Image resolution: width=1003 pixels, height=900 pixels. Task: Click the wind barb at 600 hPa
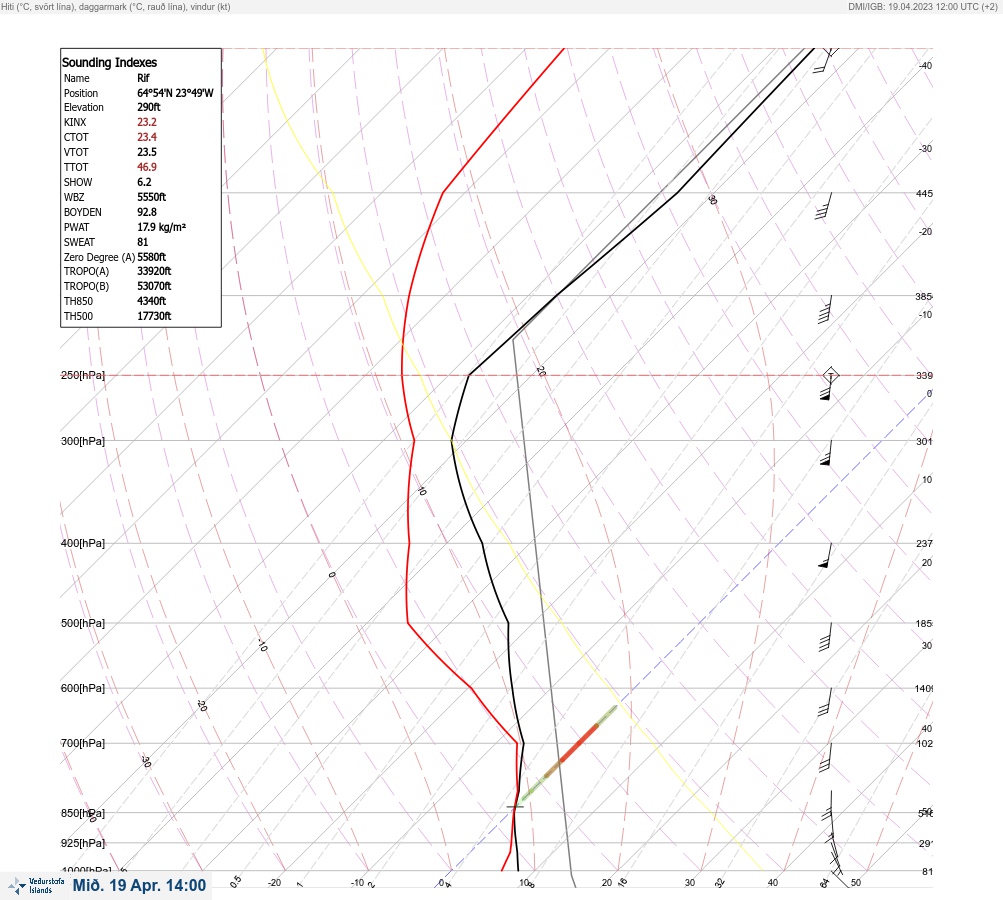coord(825,702)
